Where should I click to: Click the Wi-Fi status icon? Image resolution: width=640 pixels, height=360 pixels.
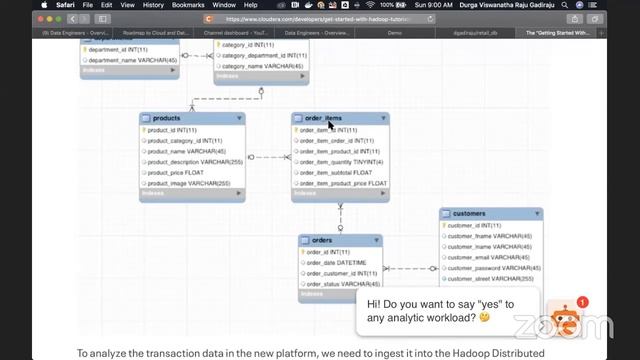point(370,5)
